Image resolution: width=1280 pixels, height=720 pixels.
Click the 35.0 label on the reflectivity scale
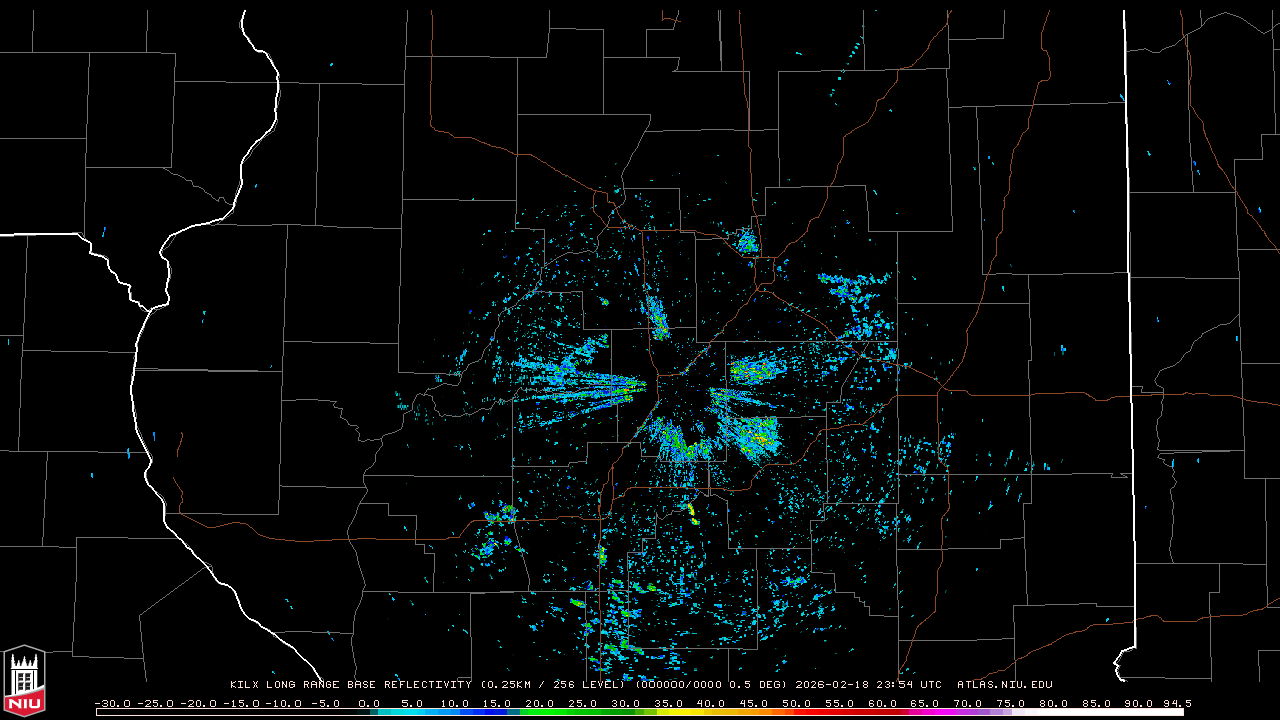click(x=669, y=703)
